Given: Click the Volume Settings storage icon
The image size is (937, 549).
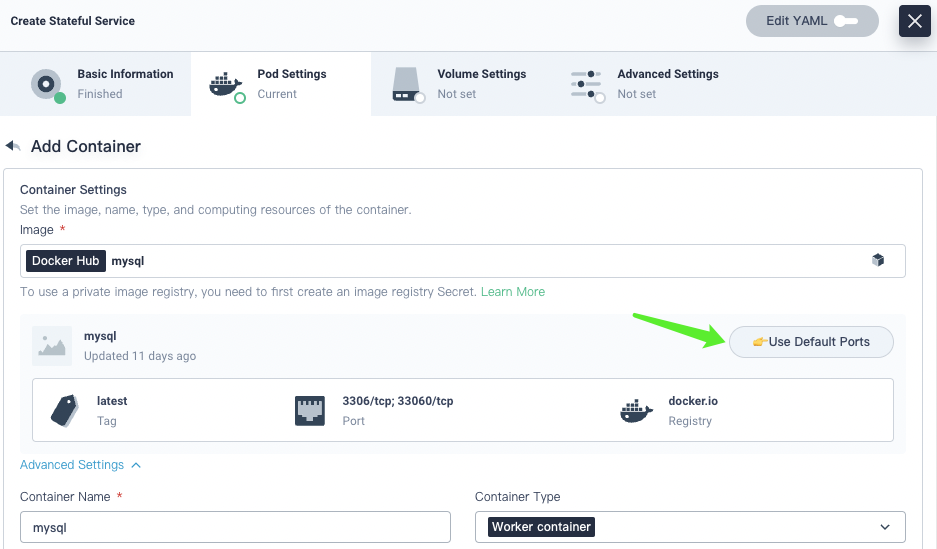Looking at the screenshot, I should [x=407, y=84].
